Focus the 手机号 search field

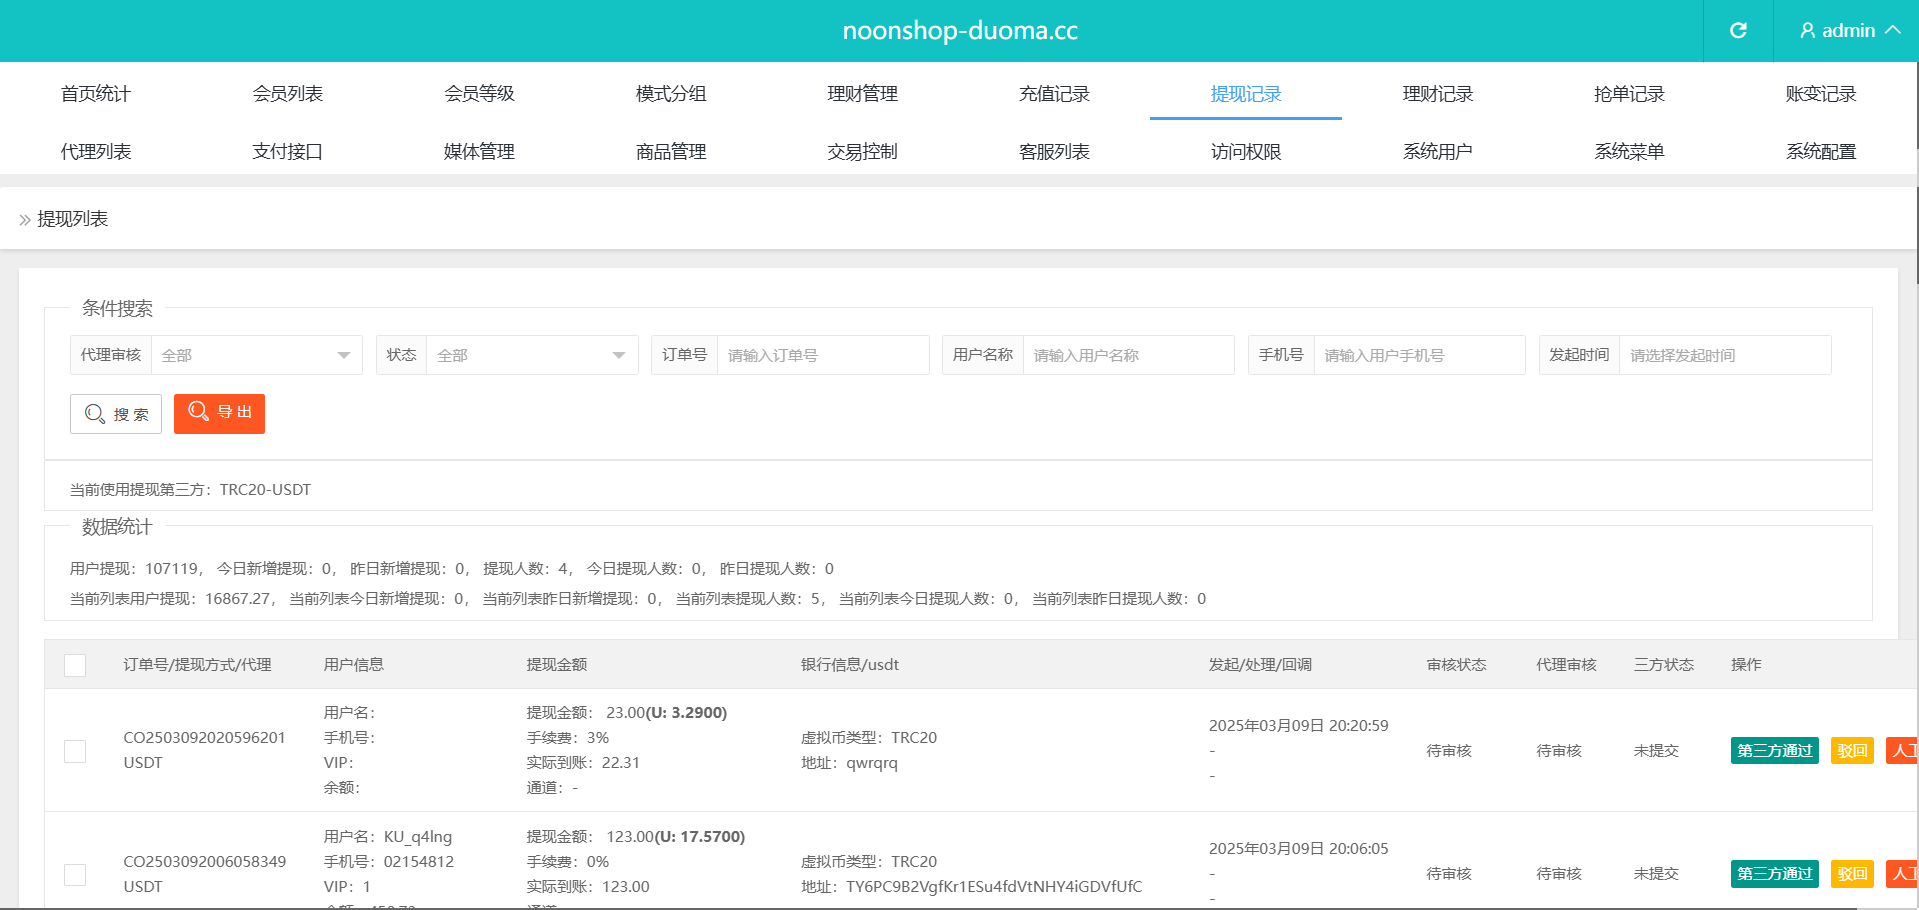pyautogui.click(x=1418, y=355)
